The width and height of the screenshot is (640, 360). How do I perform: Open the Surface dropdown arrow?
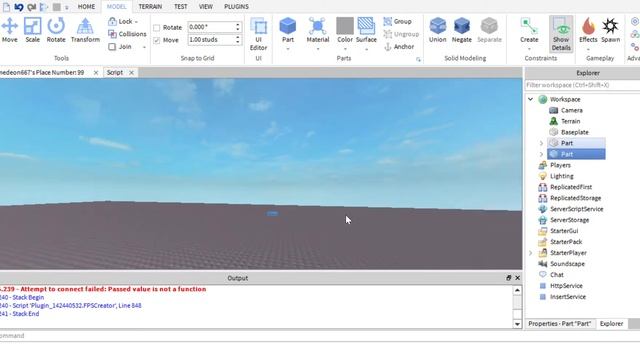[x=366, y=49]
